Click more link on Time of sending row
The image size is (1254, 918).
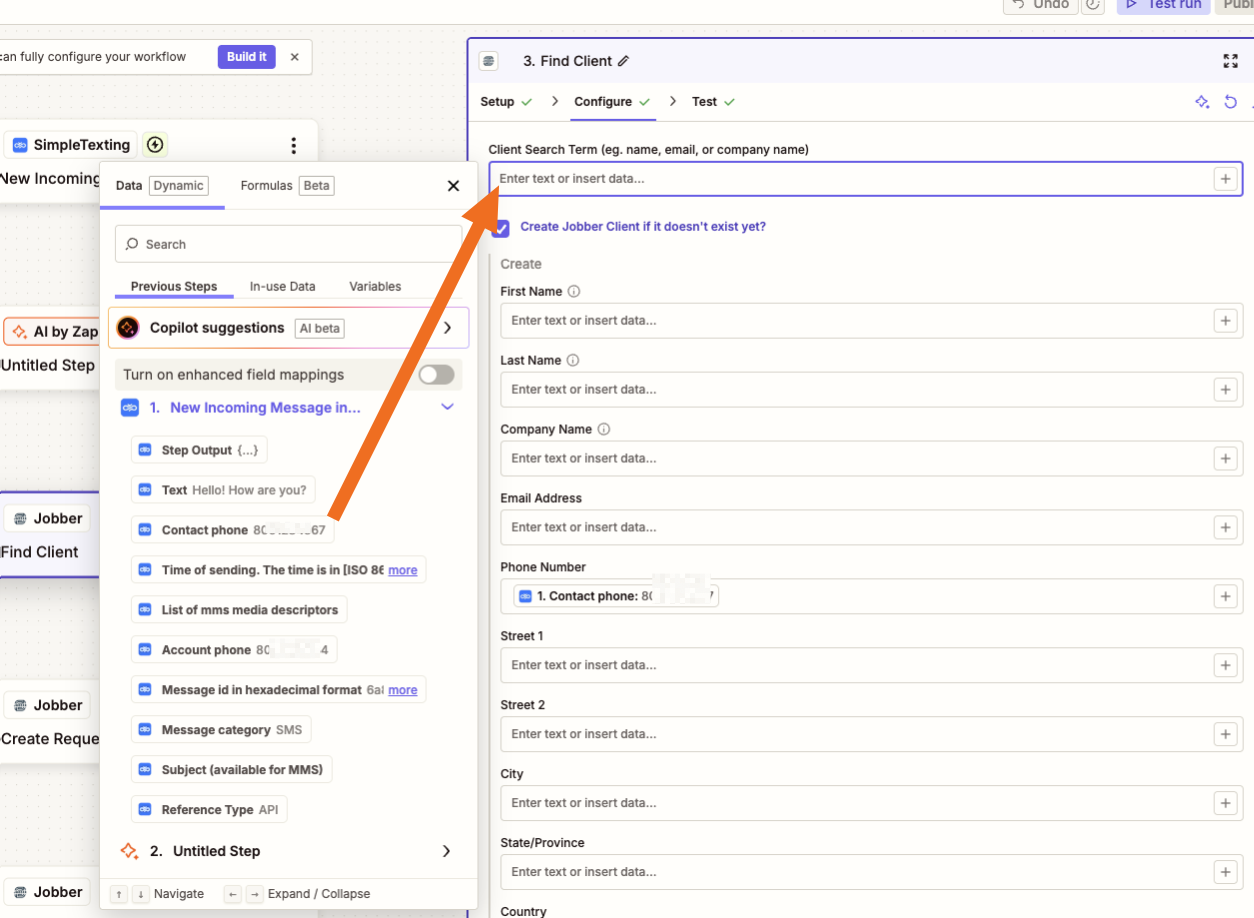point(403,571)
